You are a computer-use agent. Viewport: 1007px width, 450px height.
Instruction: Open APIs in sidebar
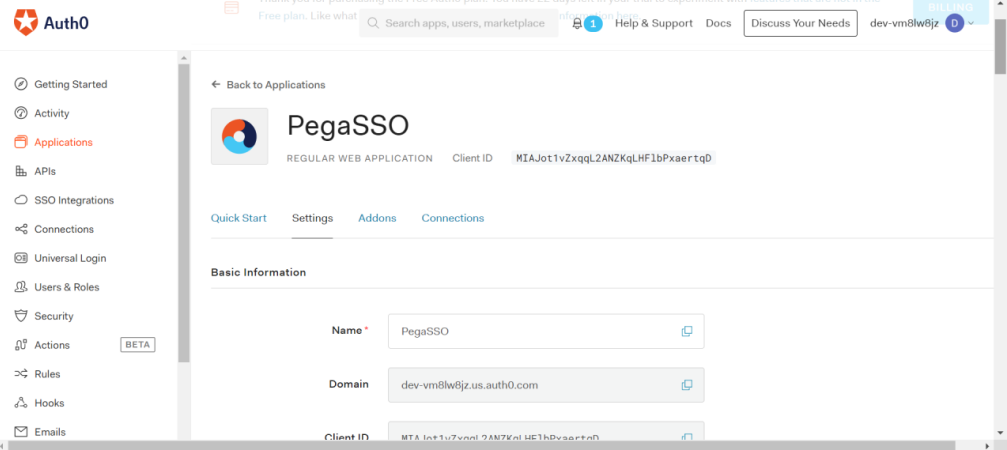[45, 171]
